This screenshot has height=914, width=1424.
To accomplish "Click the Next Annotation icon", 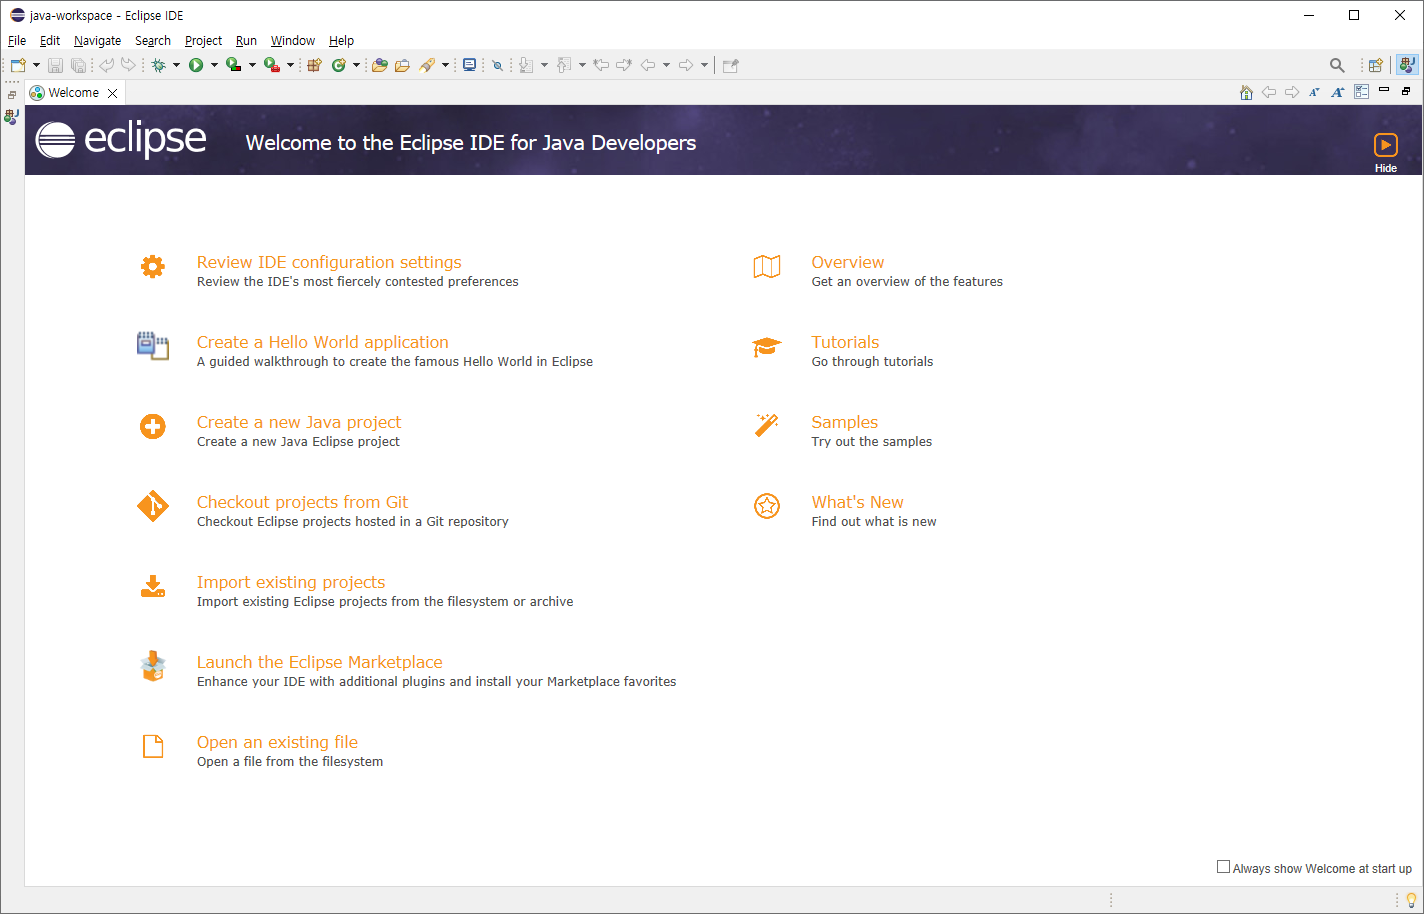I will click(526, 65).
